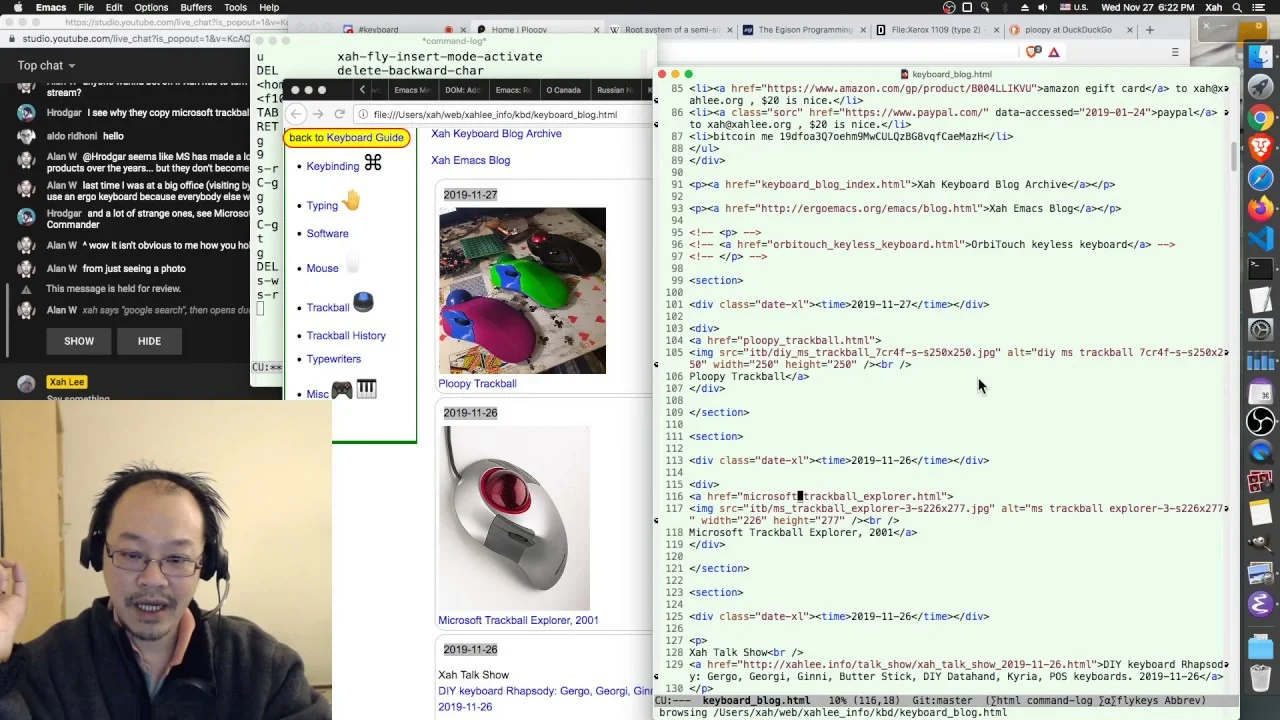Open the Tools menu in Emacs
The height and width of the screenshot is (720, 1280).
pos(235,7)
